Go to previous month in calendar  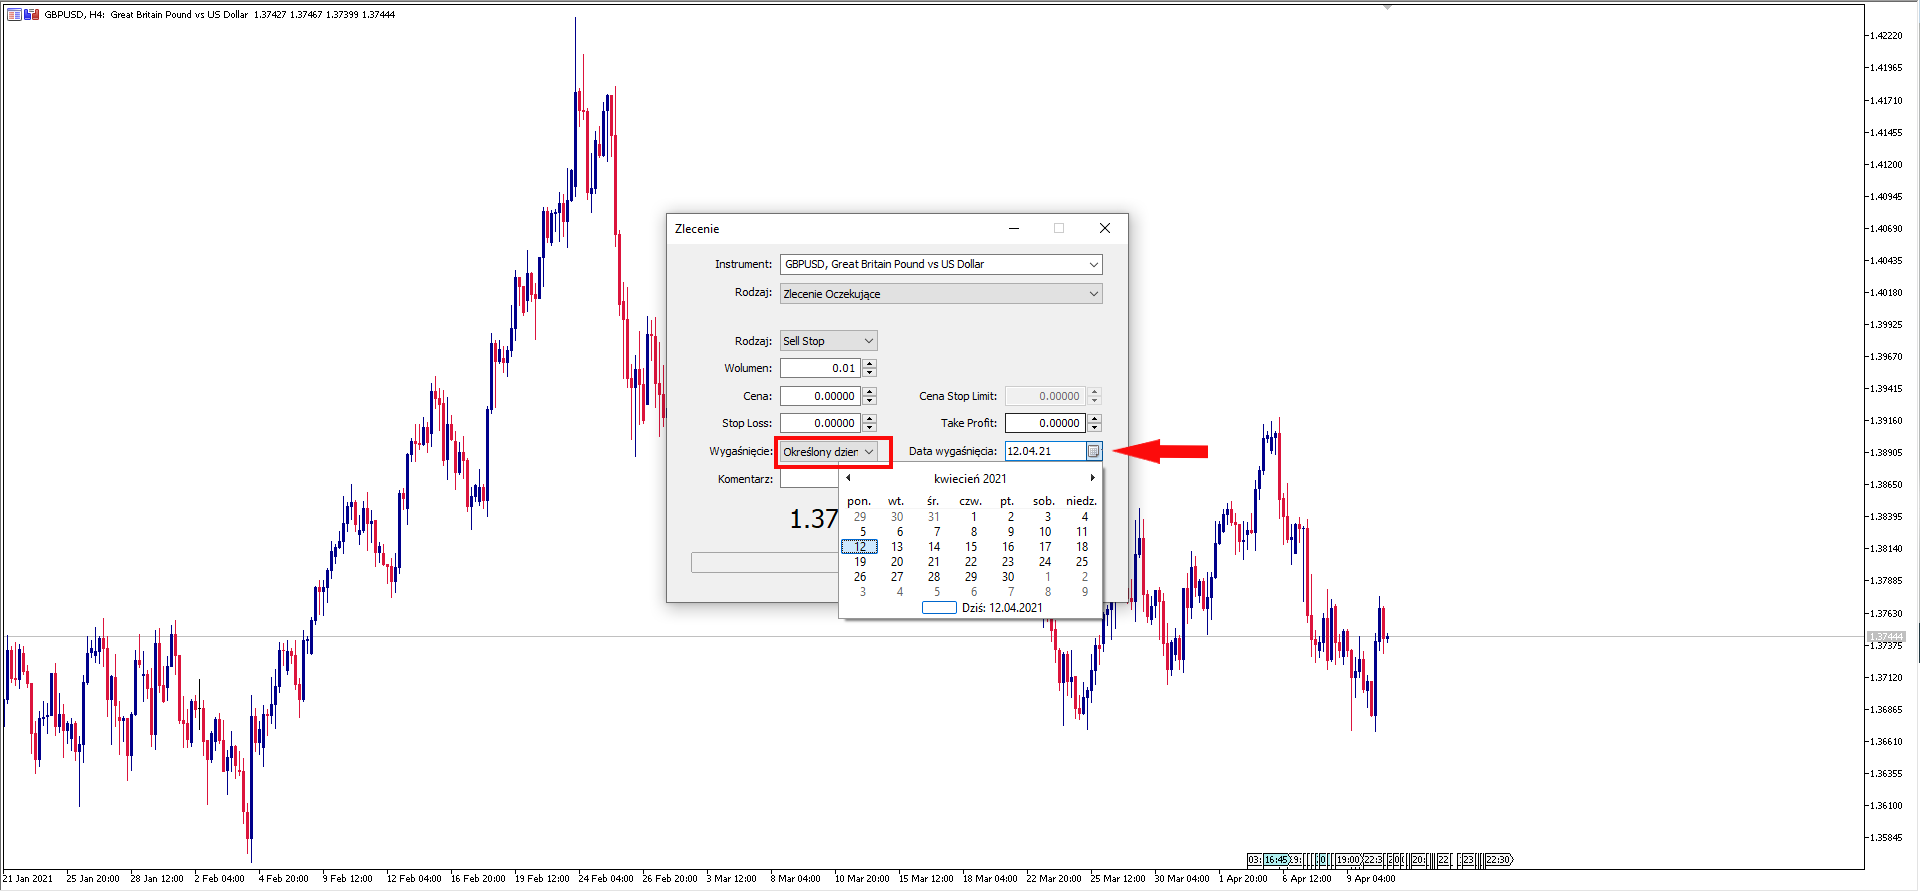coord(848,478)
